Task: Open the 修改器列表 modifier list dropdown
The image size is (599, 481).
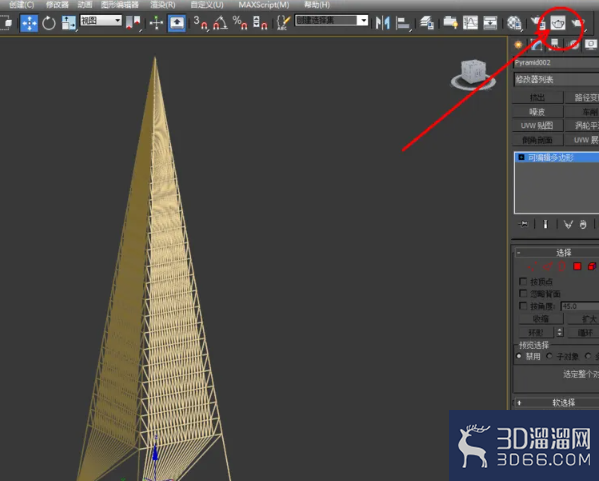Action: pos(556,79)
